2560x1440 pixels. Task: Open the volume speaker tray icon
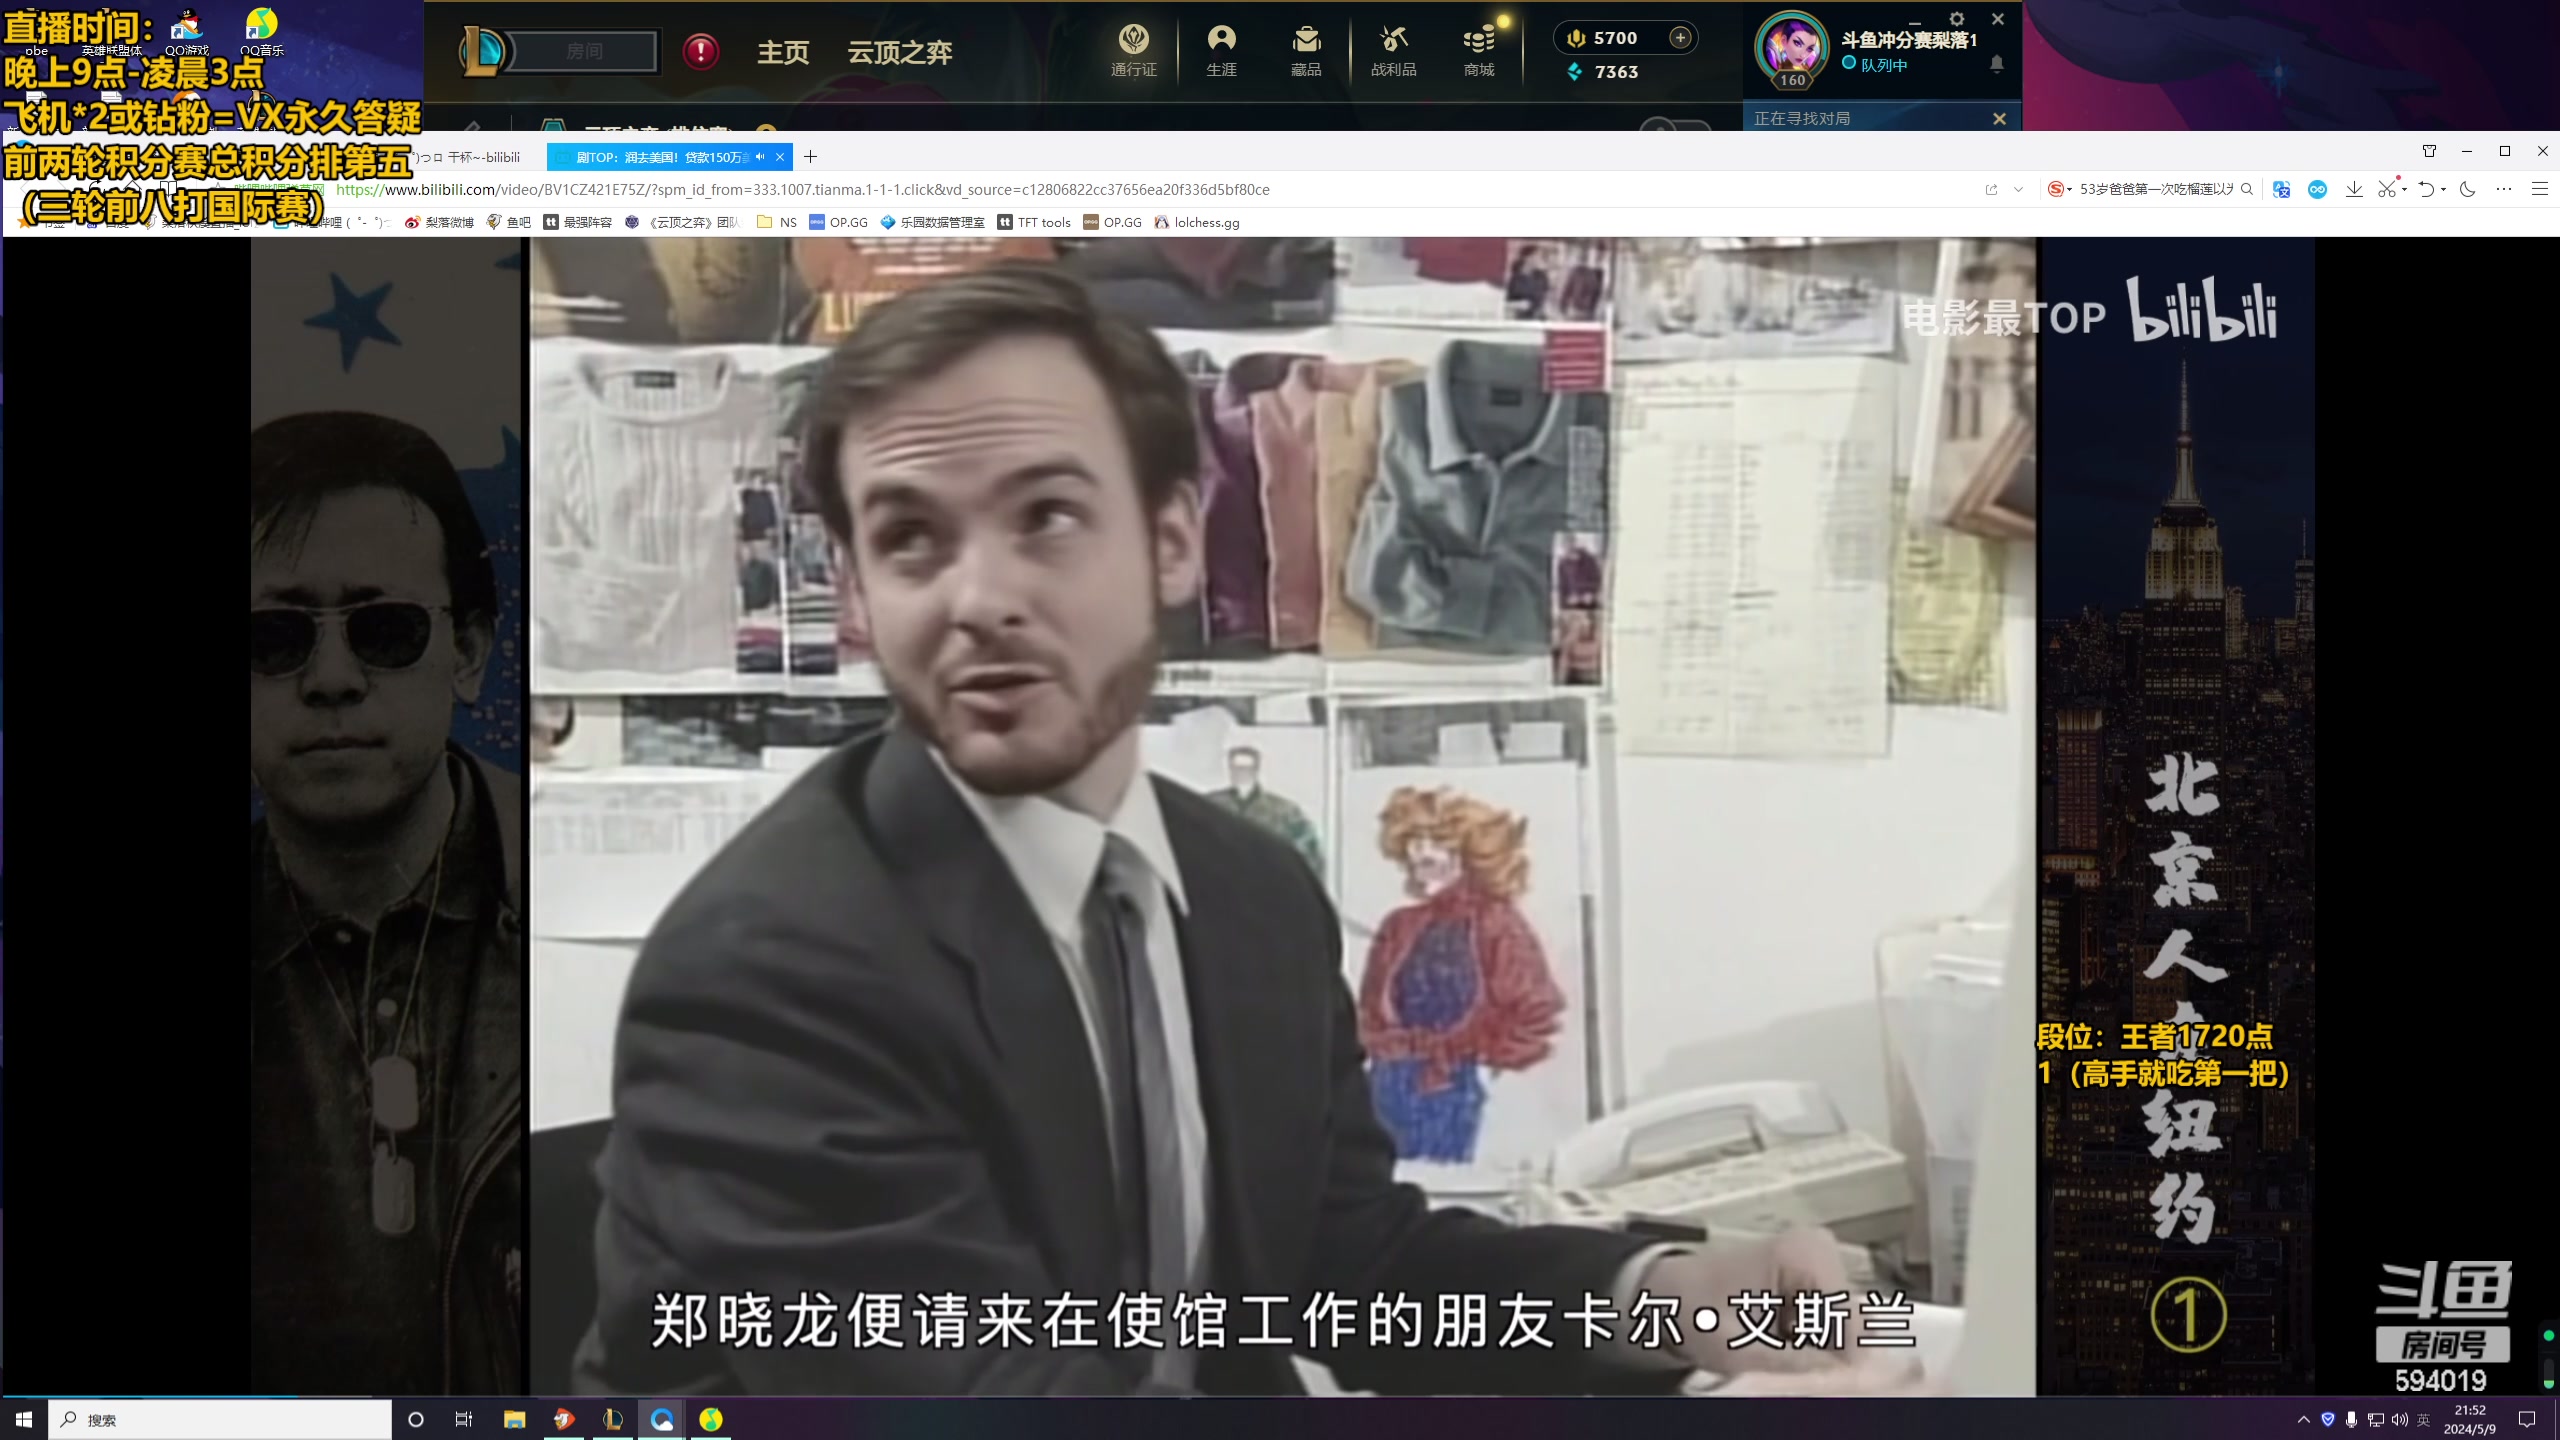pyautogui.click(x=2399, y=1419)
